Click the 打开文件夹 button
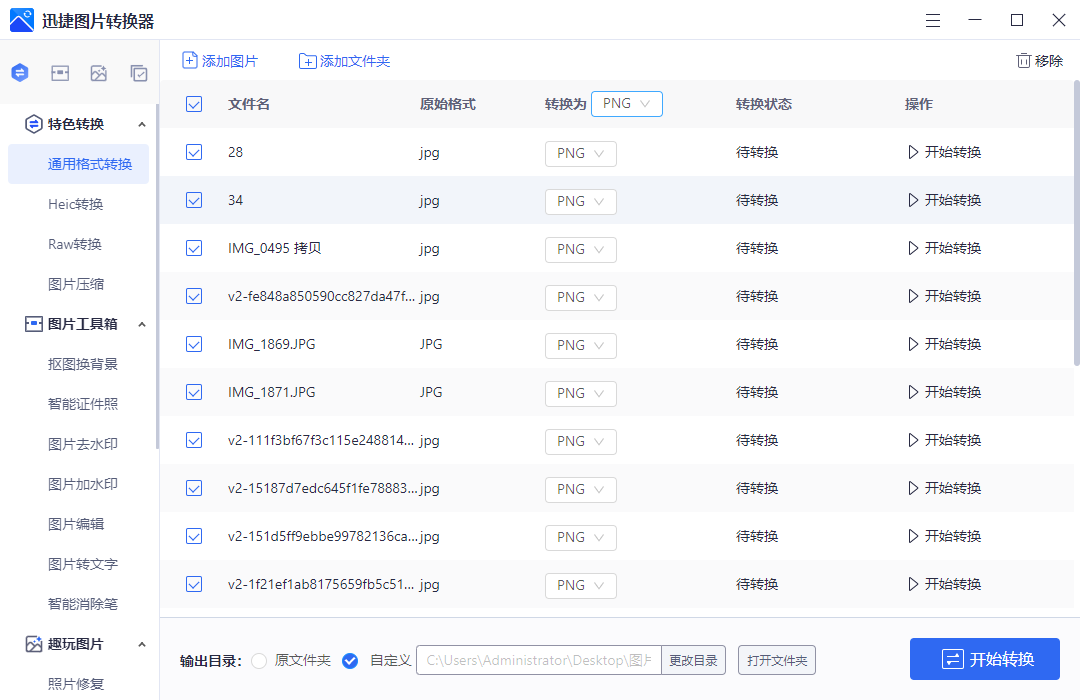The image size is (1080, 700). [x=777, y=661]
